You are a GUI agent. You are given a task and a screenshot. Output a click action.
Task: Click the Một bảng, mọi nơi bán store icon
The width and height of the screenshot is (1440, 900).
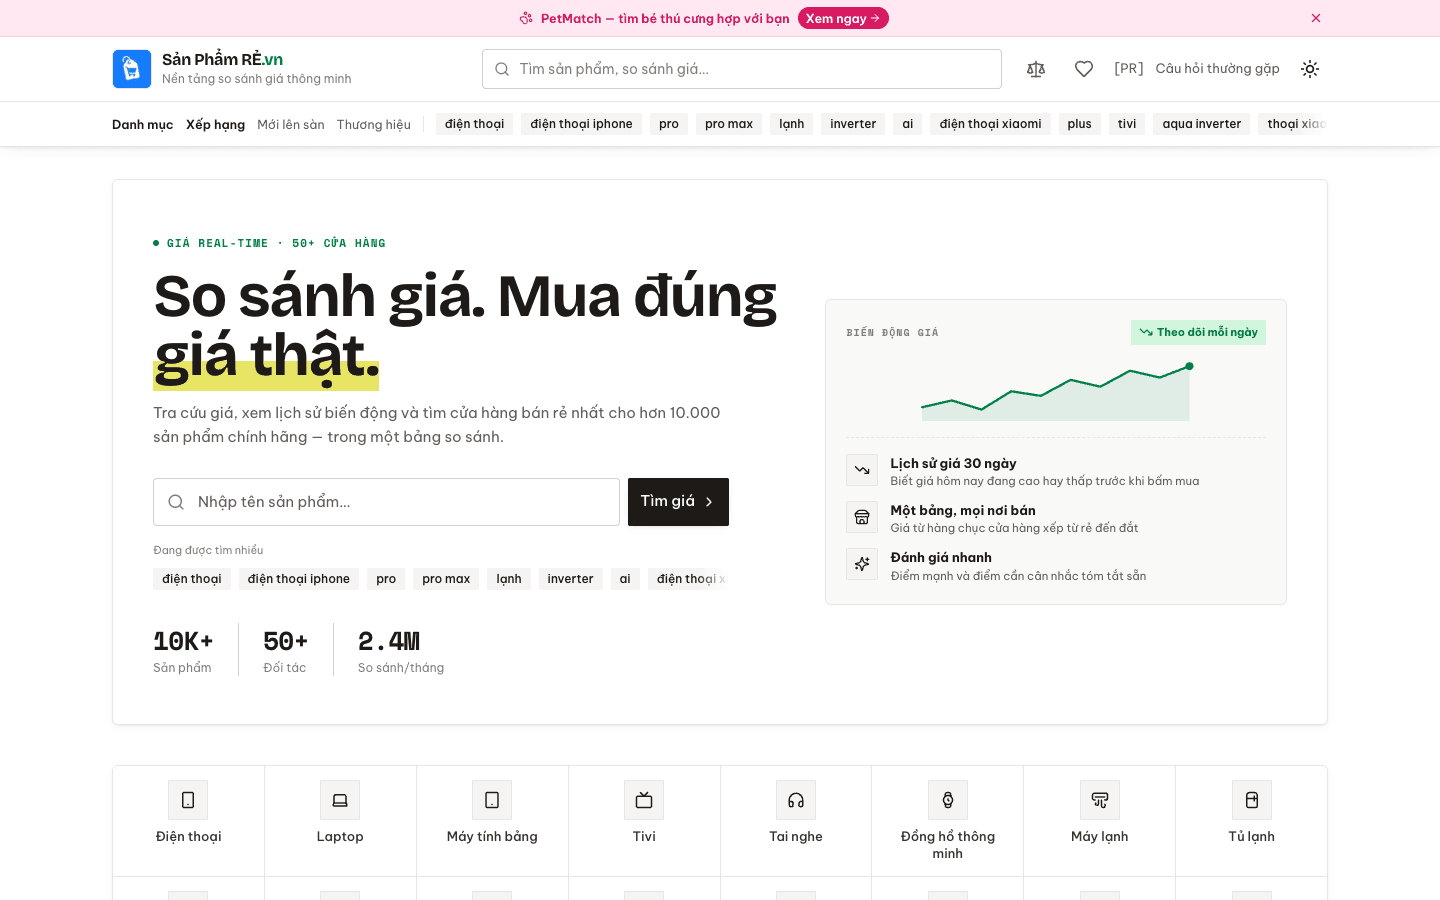pyautogui.click(x=862, y=517)
